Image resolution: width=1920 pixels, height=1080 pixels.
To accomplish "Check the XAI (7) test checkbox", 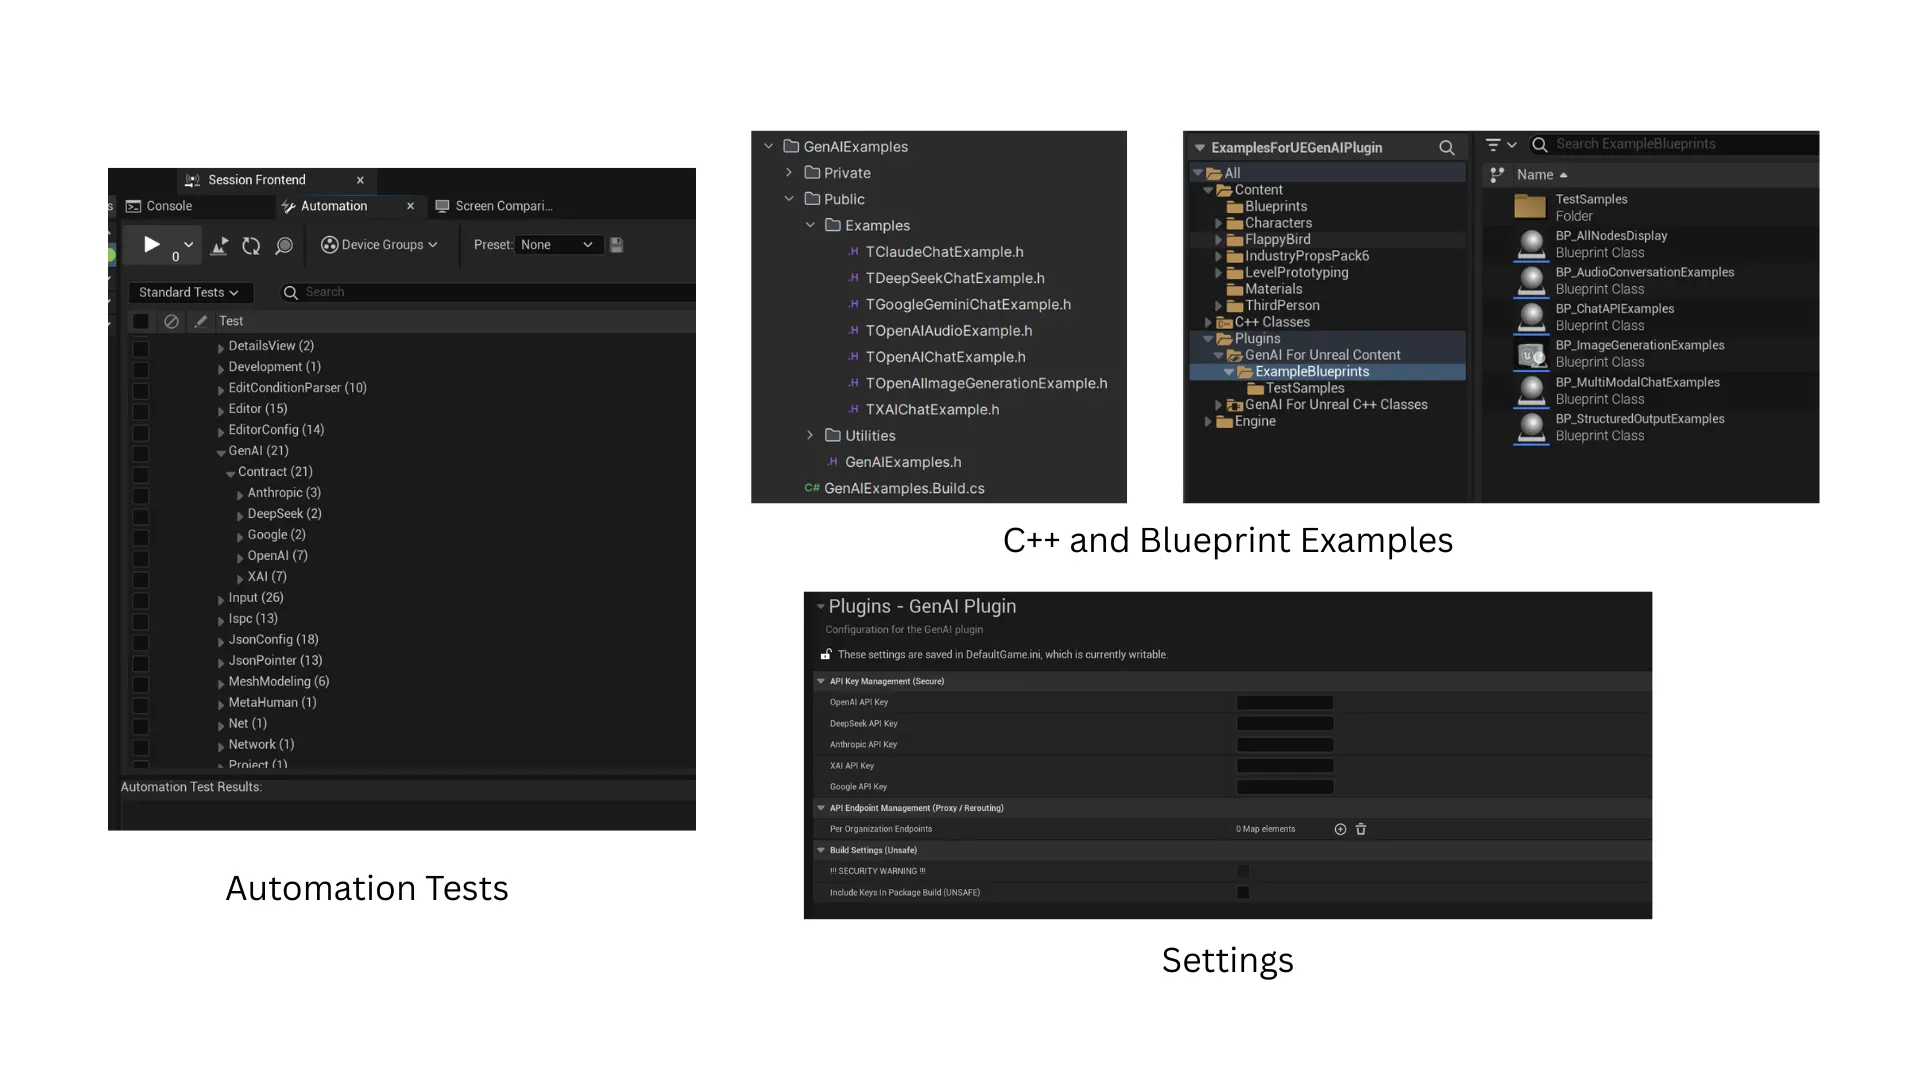I will [141, 580].
